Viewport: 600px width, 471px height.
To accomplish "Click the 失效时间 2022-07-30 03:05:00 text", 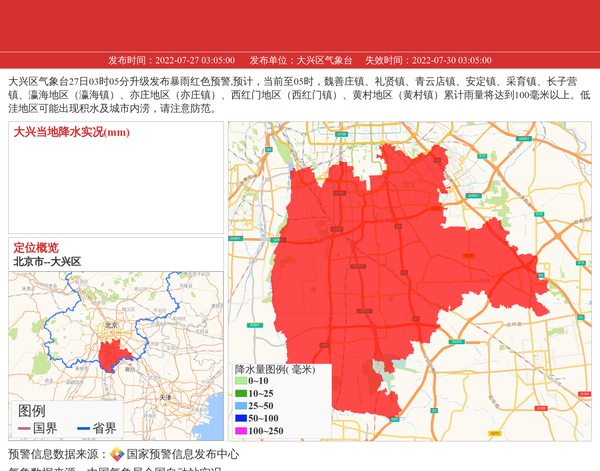I will [x=428, y=60].
